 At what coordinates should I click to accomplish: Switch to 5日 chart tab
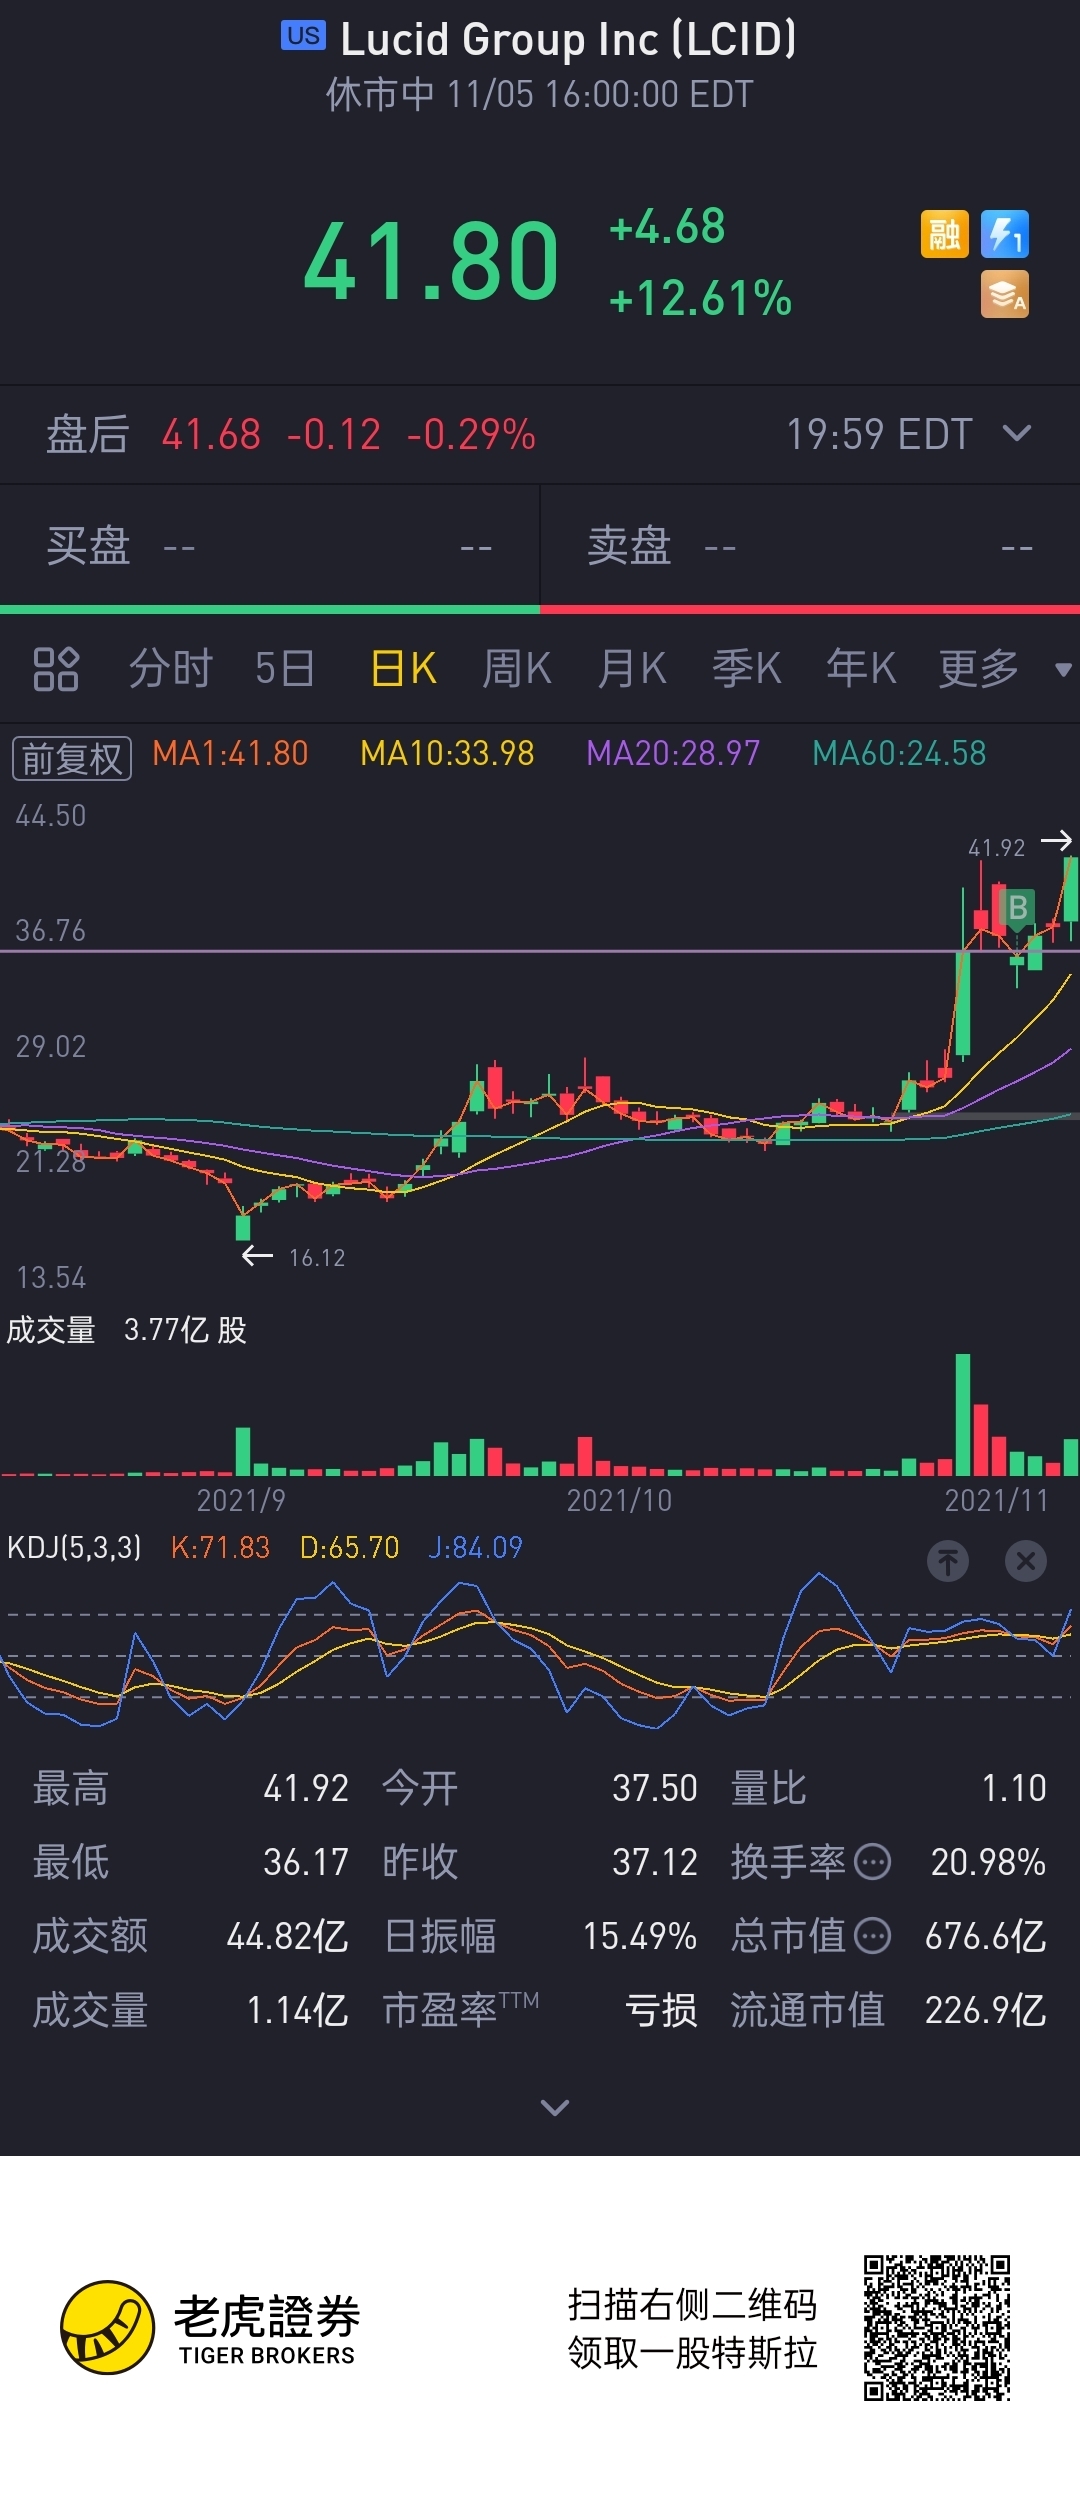pos(285,668)
